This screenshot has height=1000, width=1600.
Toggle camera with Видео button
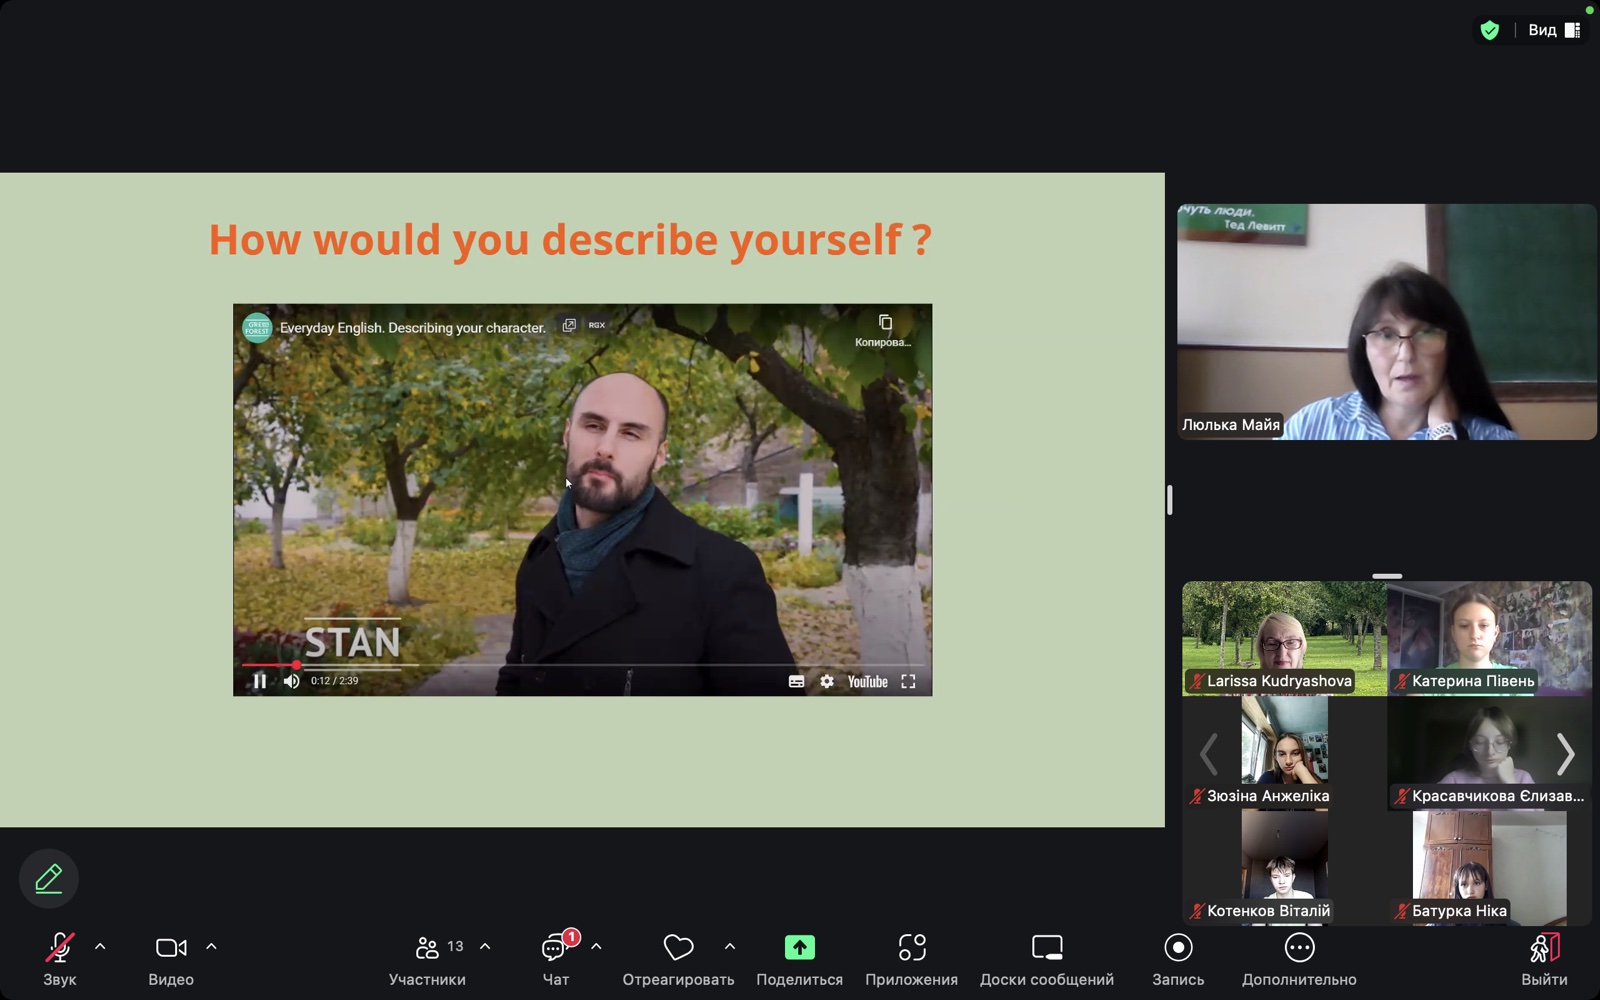pyautogui.click(x=171, y=948)
